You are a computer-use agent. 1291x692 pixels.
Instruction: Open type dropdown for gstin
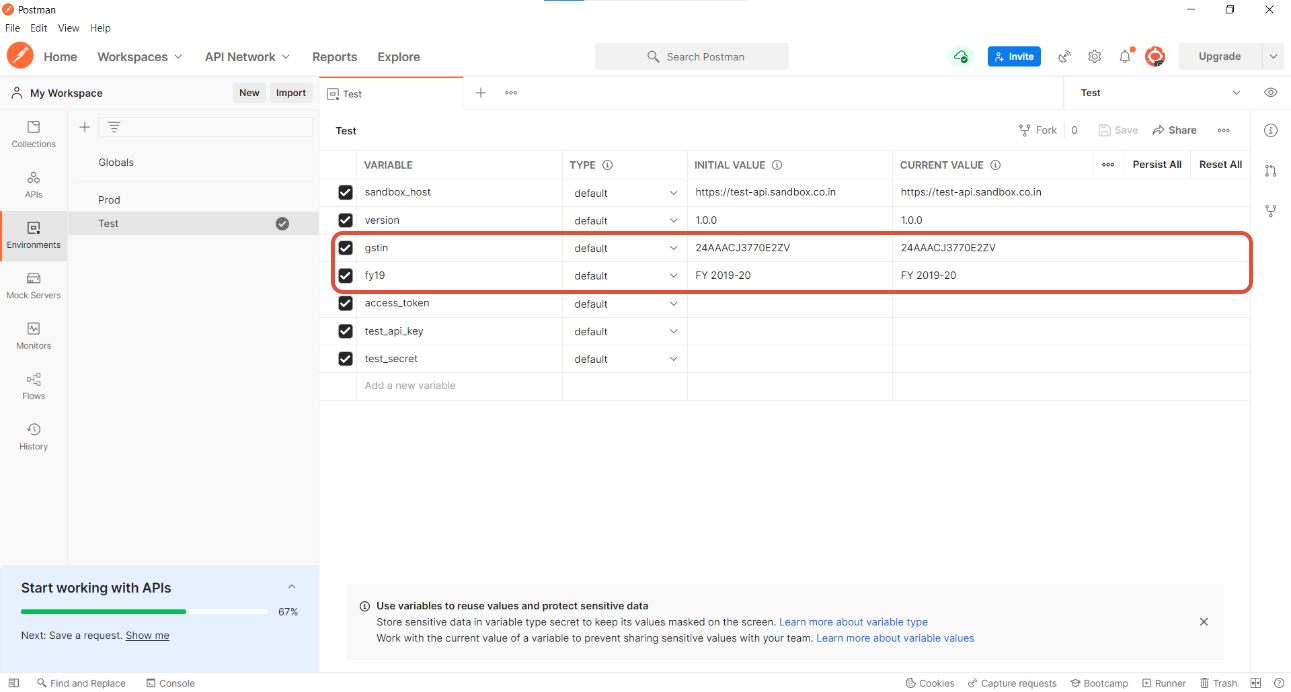pos(625,248)
